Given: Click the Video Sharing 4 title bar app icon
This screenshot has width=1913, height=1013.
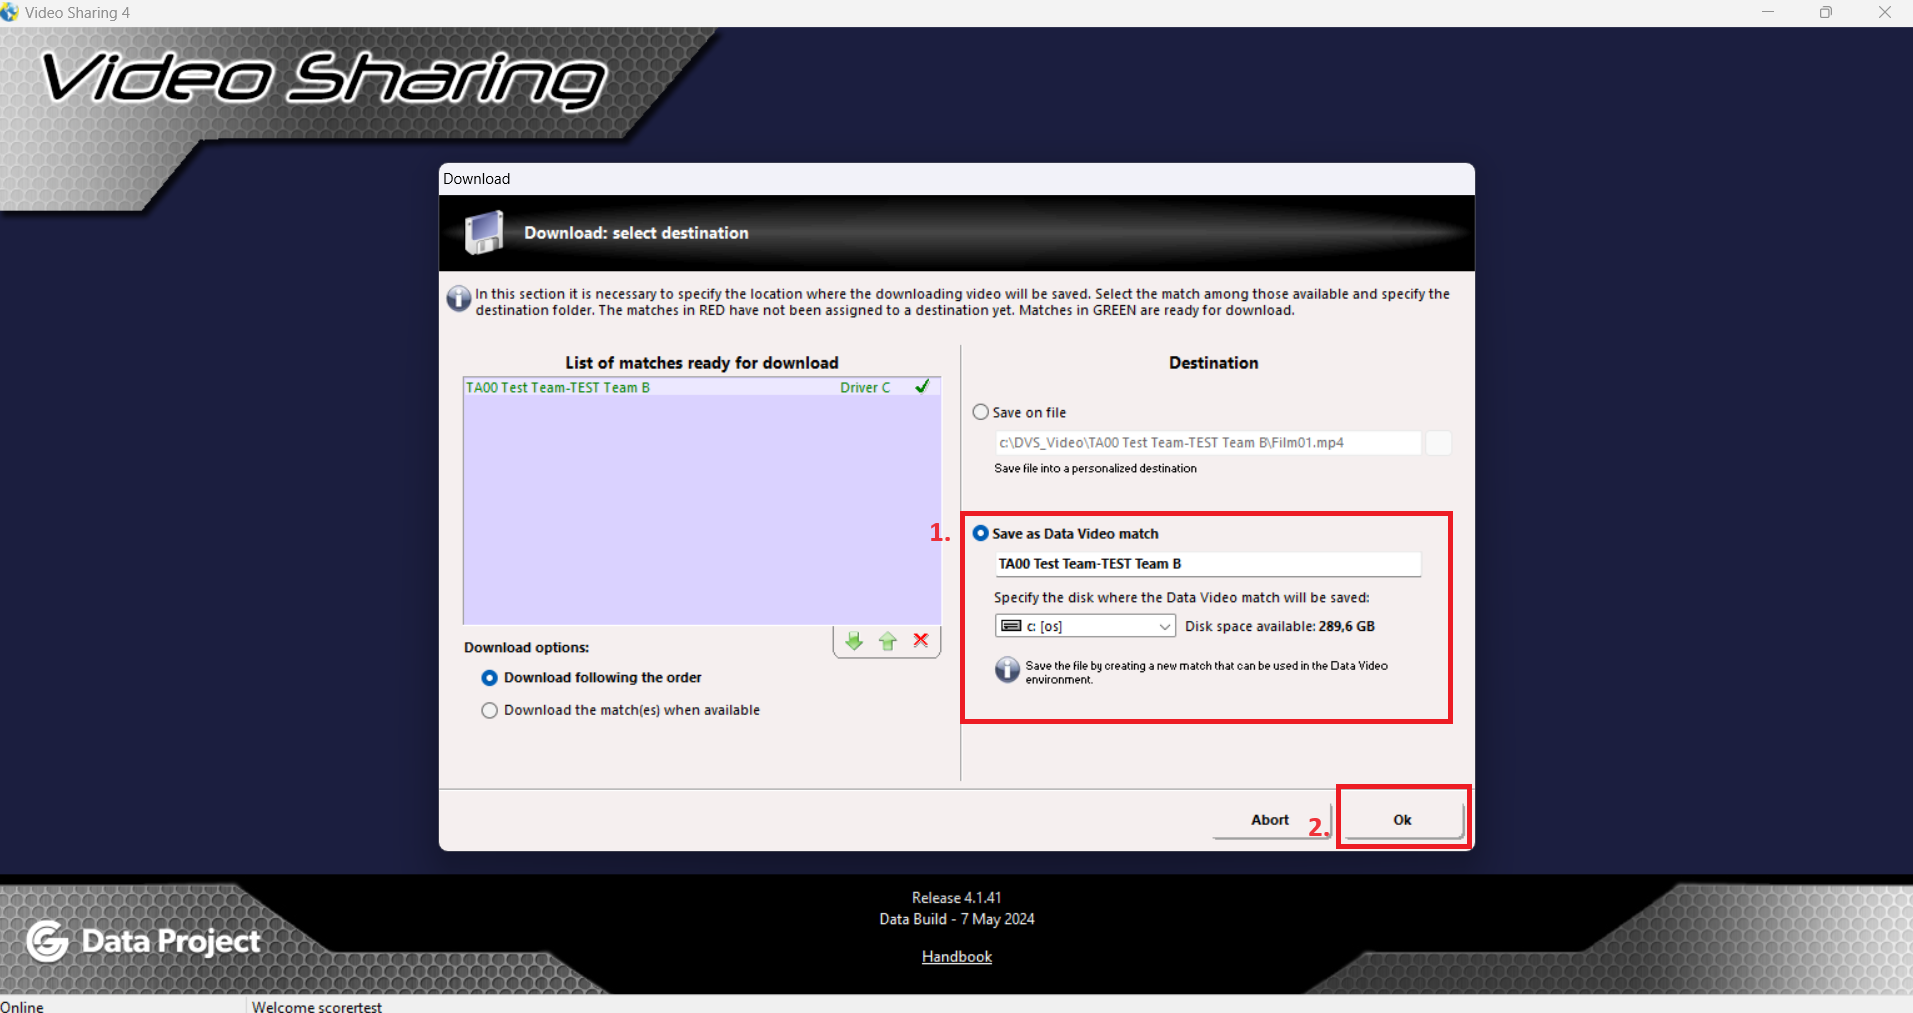Looking at the screenshot, I should pos(10,12).
